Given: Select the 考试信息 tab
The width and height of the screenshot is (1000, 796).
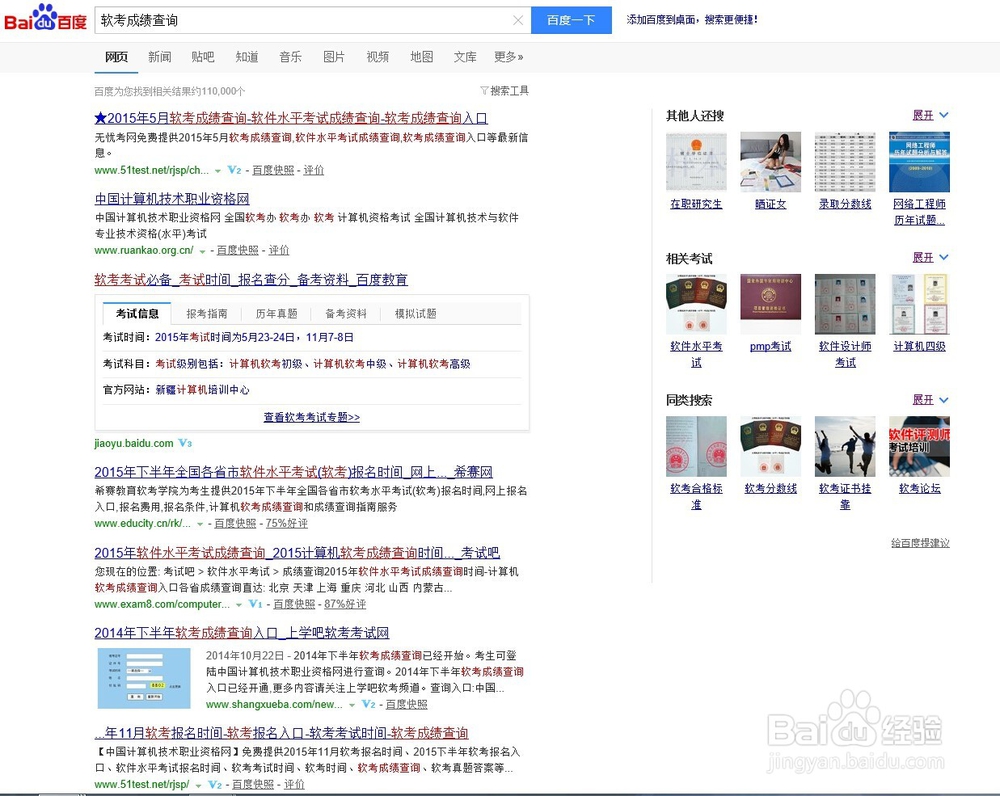Looking at the screenshot, I should [x=137, y=313].
